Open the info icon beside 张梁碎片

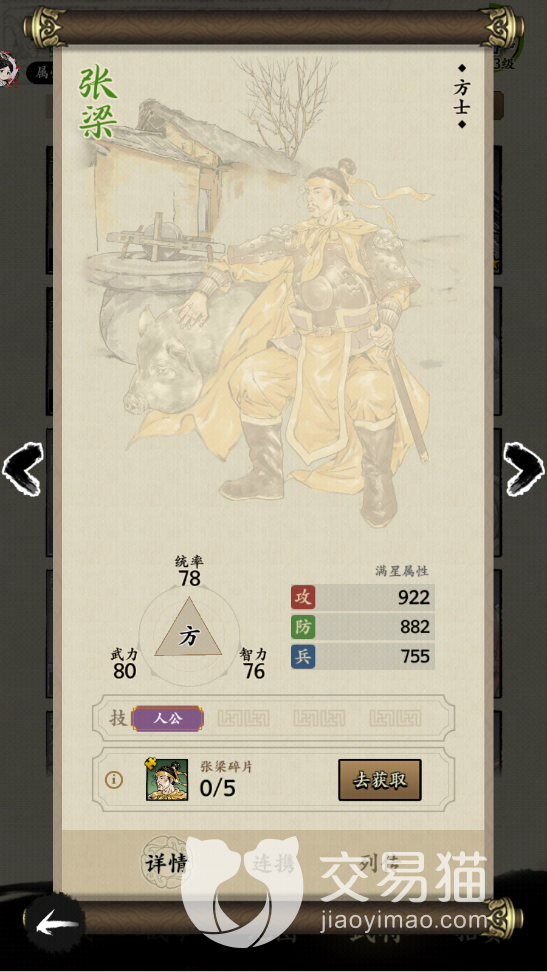(x=113, y=780)
